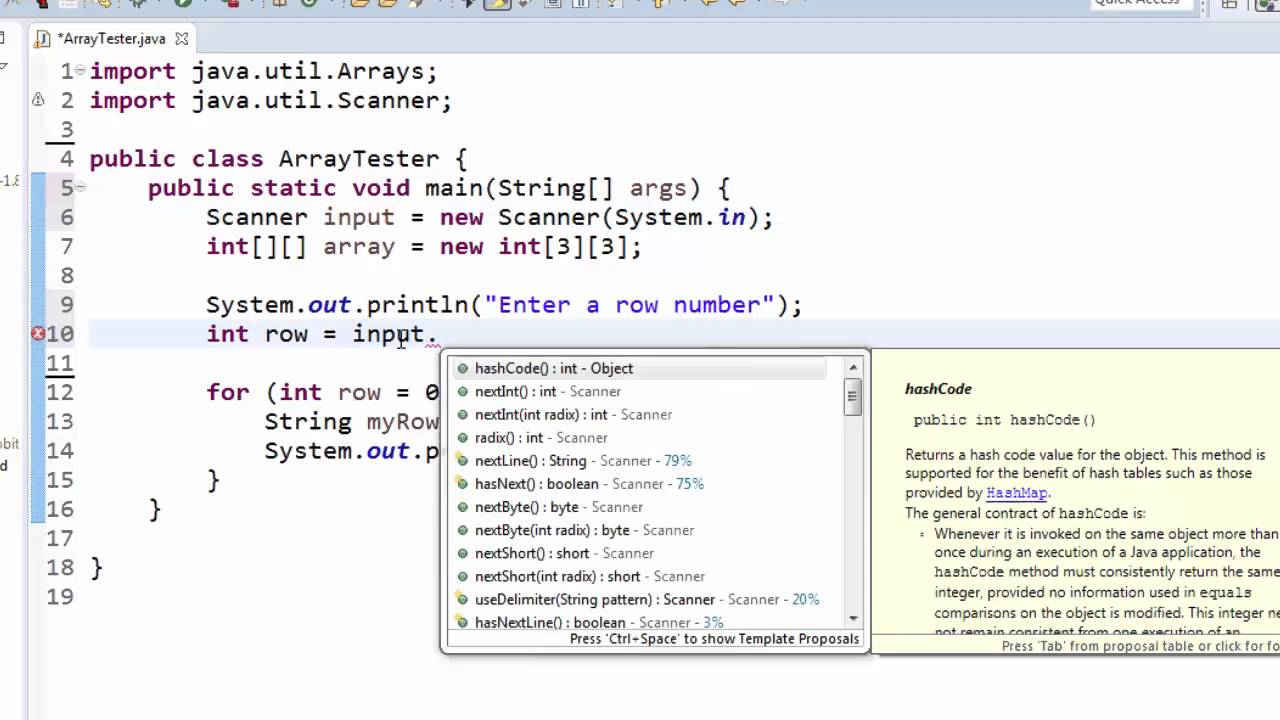Click the error marker on line 10
The image size is (1280, 720).
tap(38, 334)
